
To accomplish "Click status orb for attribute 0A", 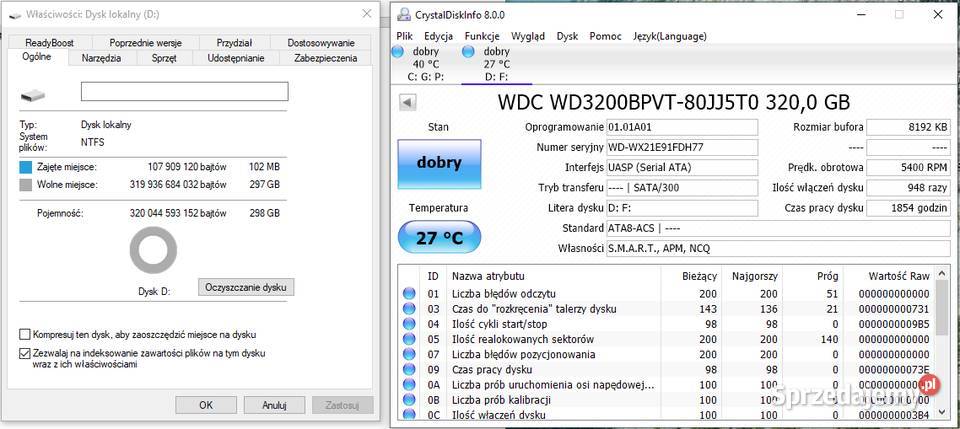I will coord(409,385).
